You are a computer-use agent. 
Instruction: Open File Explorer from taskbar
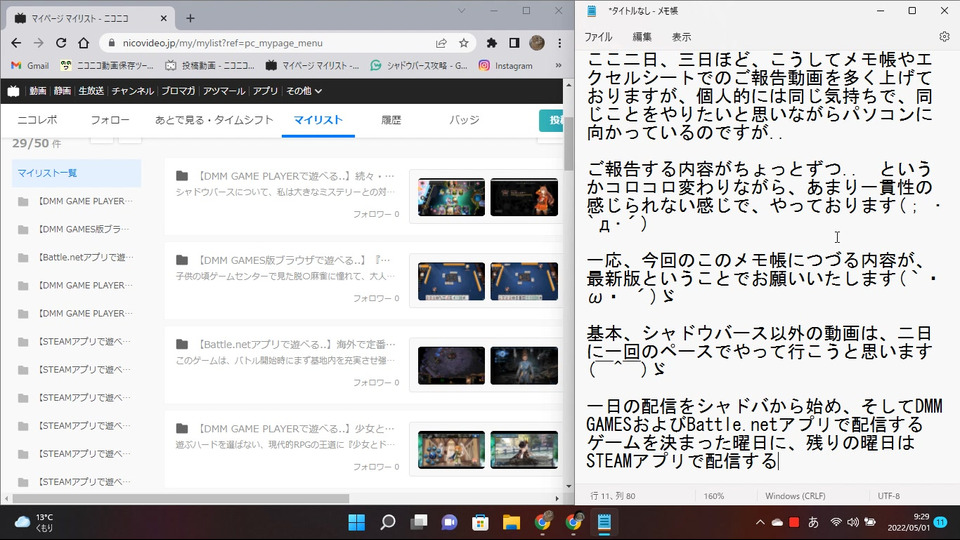pos(511,522)
